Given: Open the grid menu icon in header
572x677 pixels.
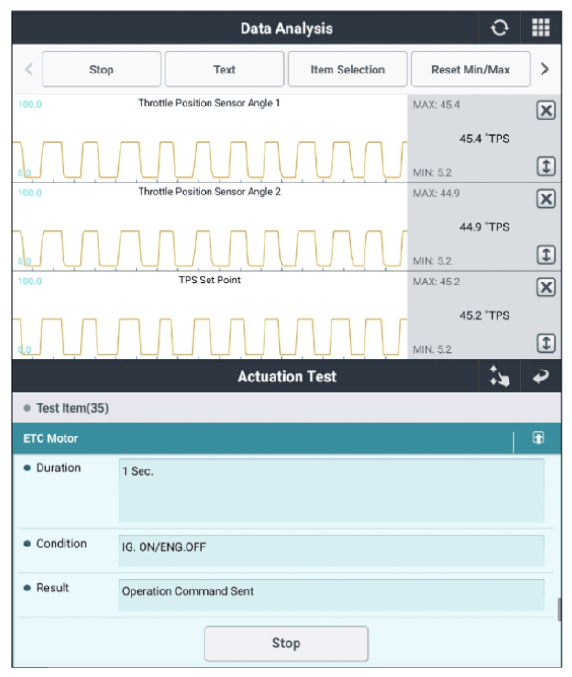Looking at the screenshot, I should (540, 28).
